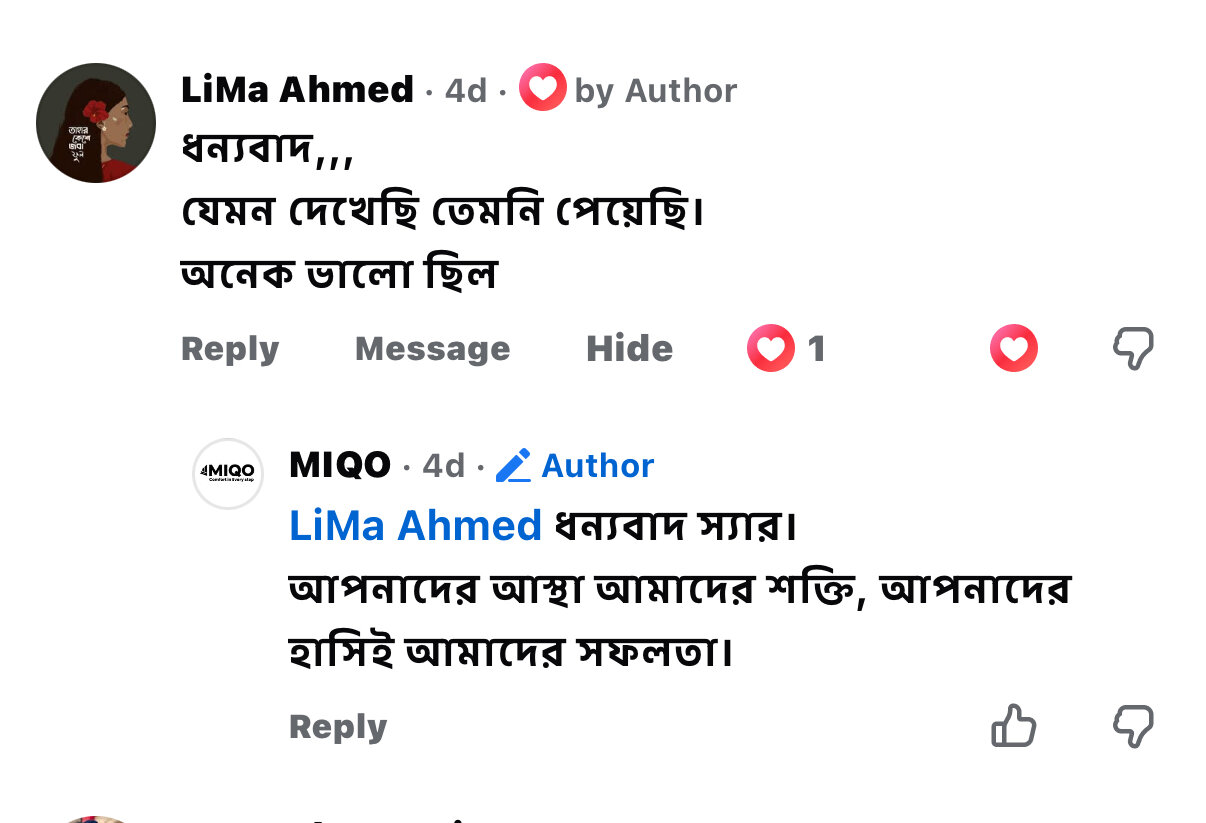The height and width of the screenshot is (823, 1206).
Task: Open the MIQO page name link
Action: click(x=340, y=465)
